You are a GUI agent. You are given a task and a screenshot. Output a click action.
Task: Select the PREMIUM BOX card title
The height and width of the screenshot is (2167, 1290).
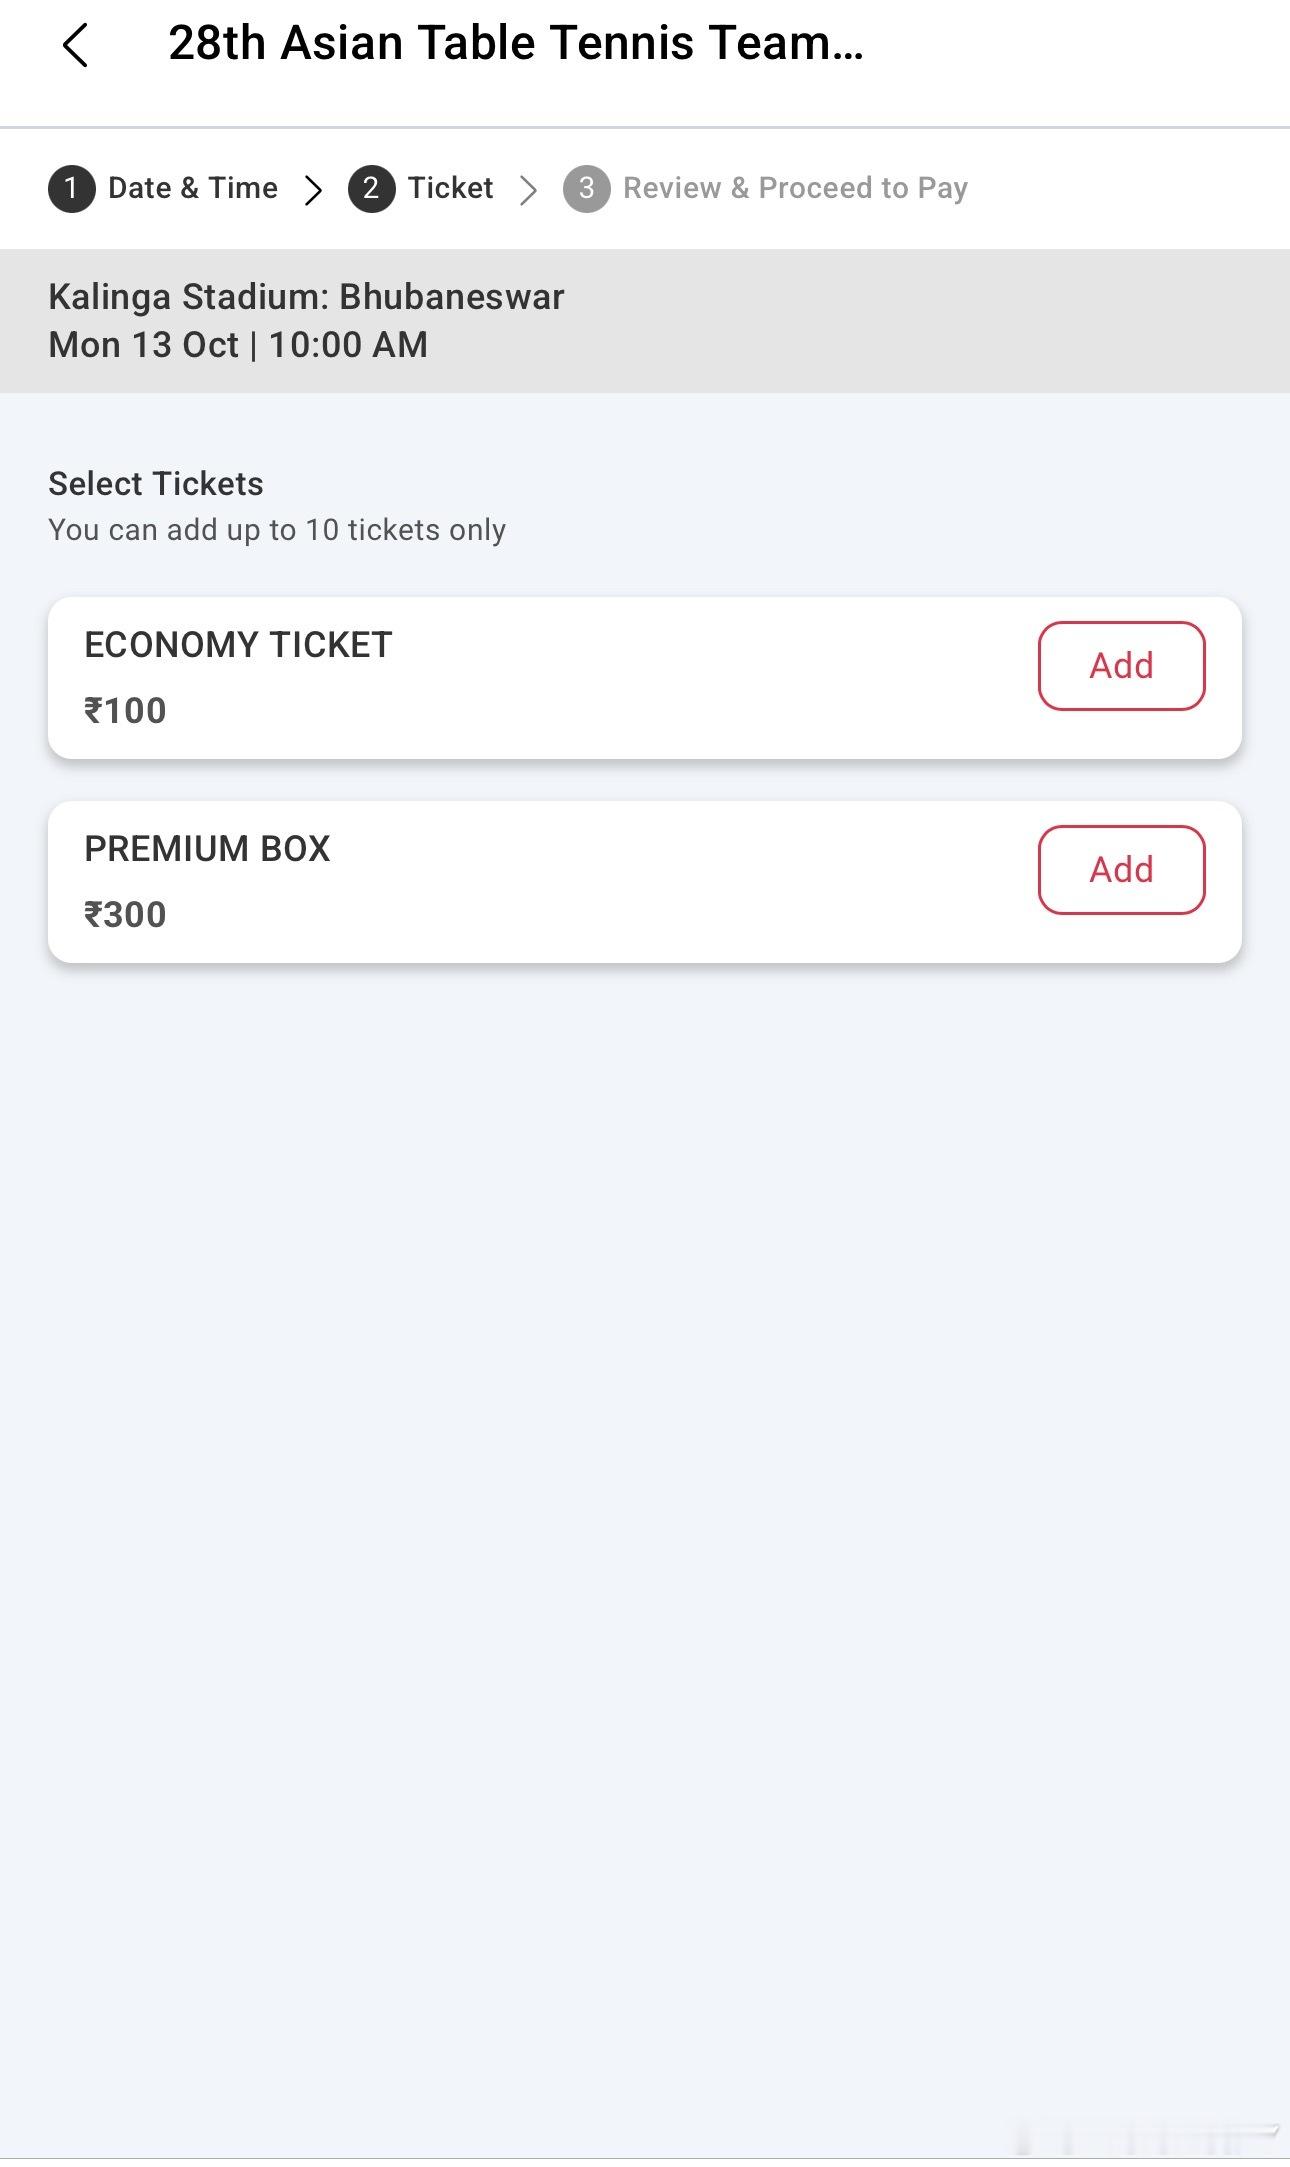(x=207, y=849)
